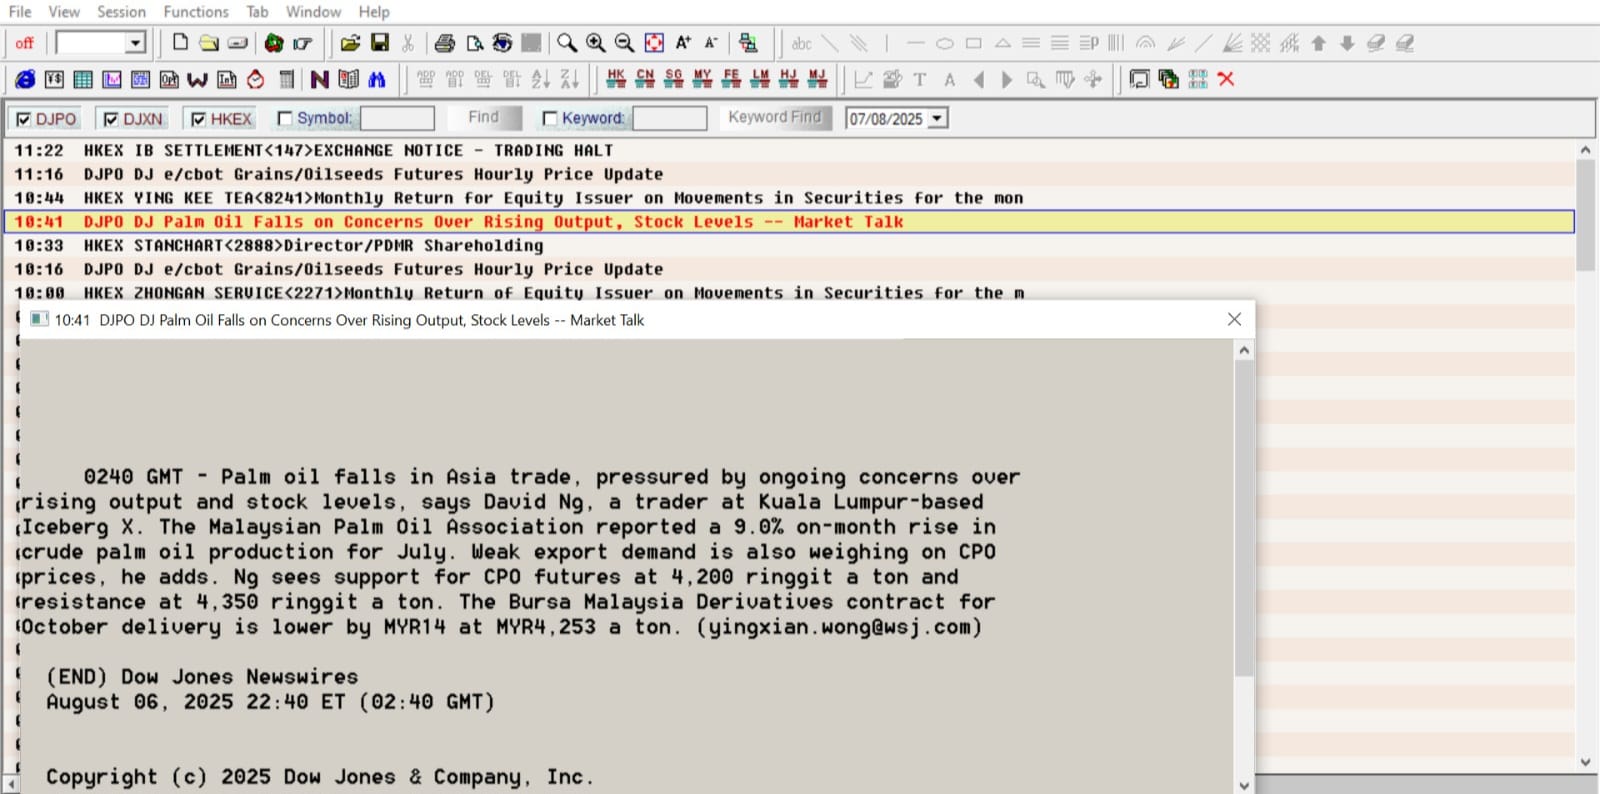Click the red X toolbar icon
The image size is (1600, 794).
click(x=1226, y=79)
